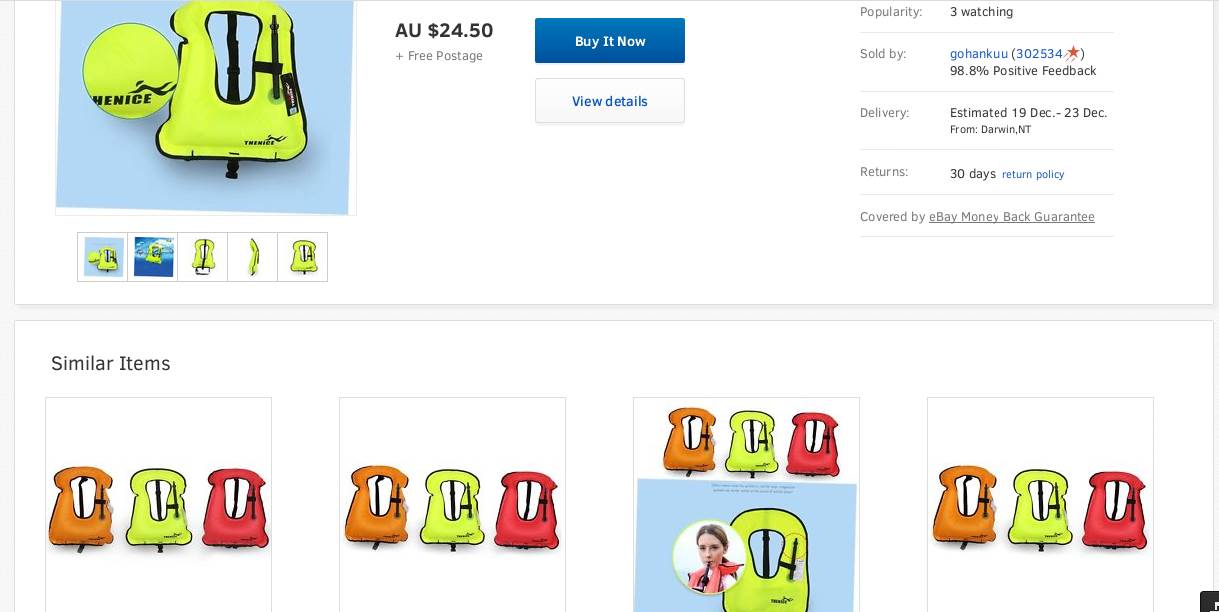Viewport: 1219px width, 612px height.
Task: Click the Buy It Now button
Action: pyautogui.click(x=610, y=41)
